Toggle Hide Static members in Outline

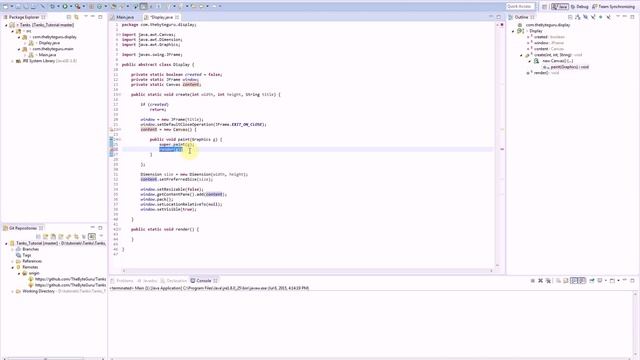[x=593, y=17]
